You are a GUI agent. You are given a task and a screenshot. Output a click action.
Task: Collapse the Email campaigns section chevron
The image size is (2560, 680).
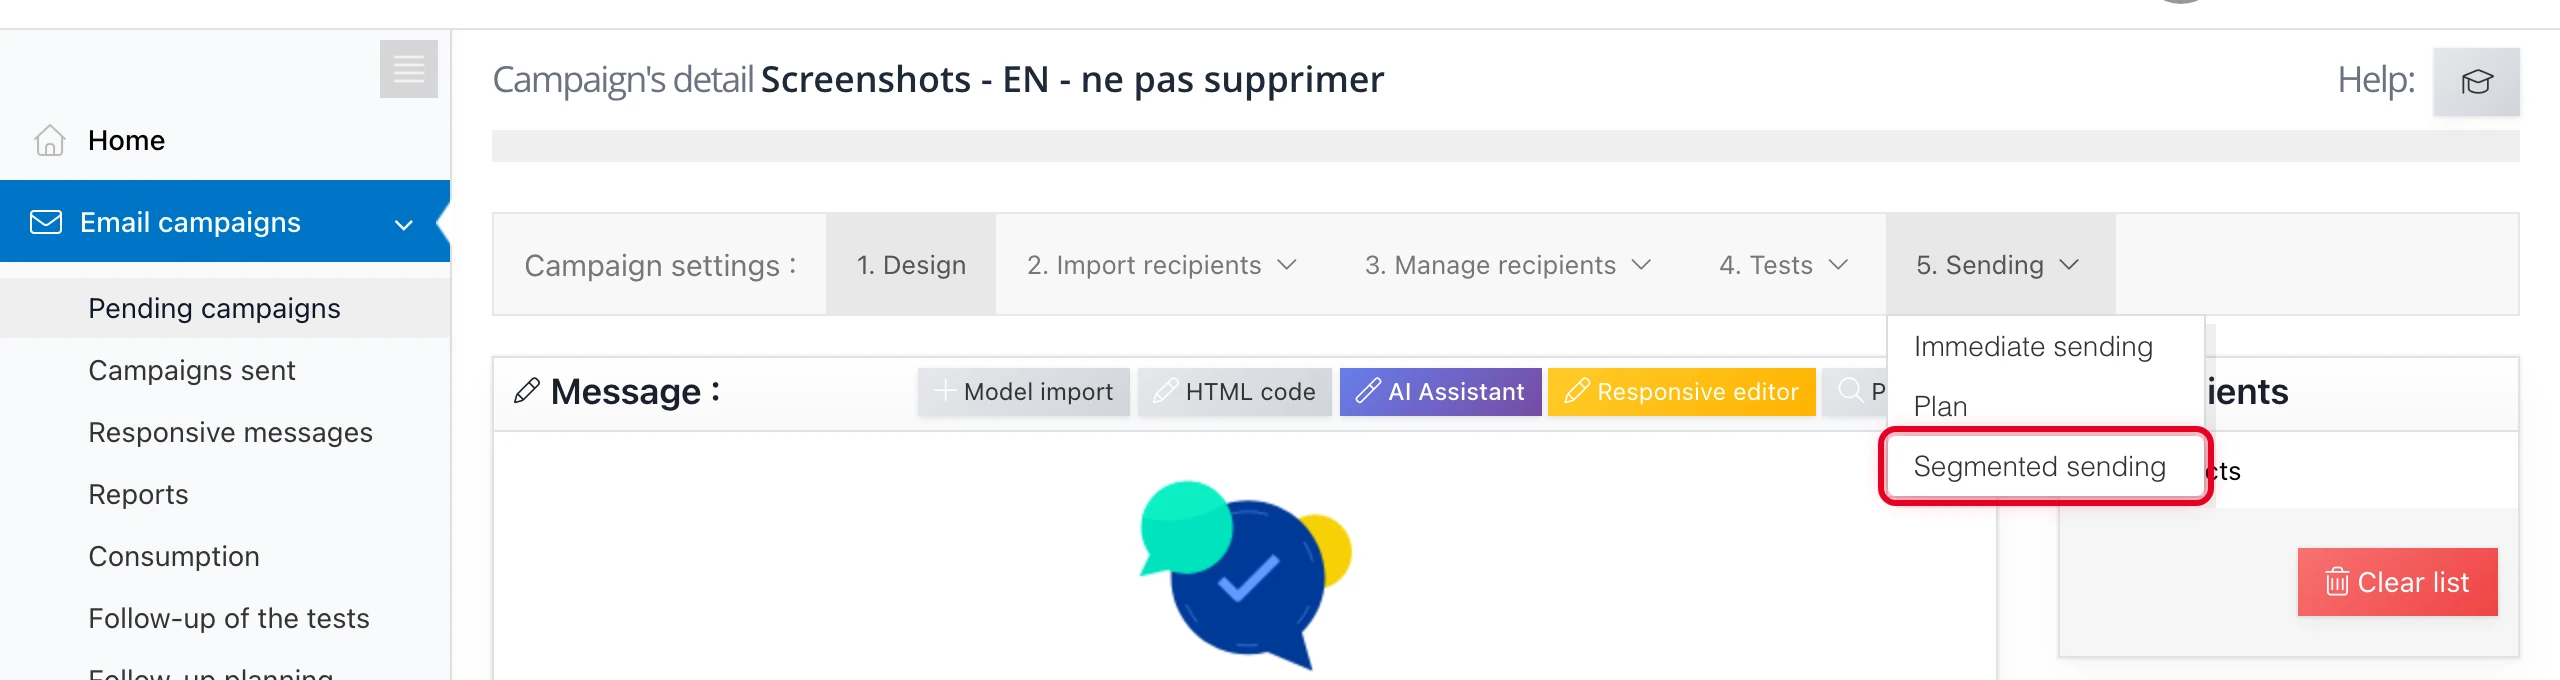[x=403, y=225]
